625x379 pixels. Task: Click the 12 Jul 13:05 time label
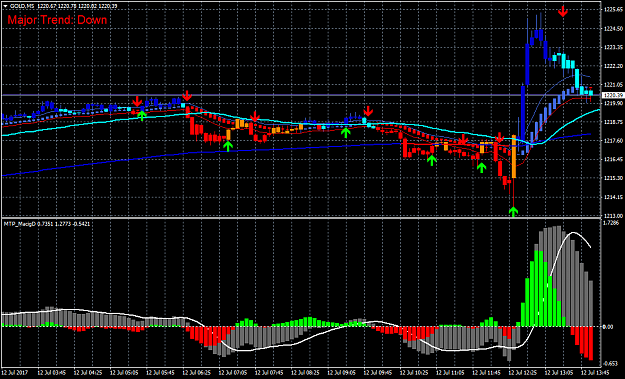560,373
